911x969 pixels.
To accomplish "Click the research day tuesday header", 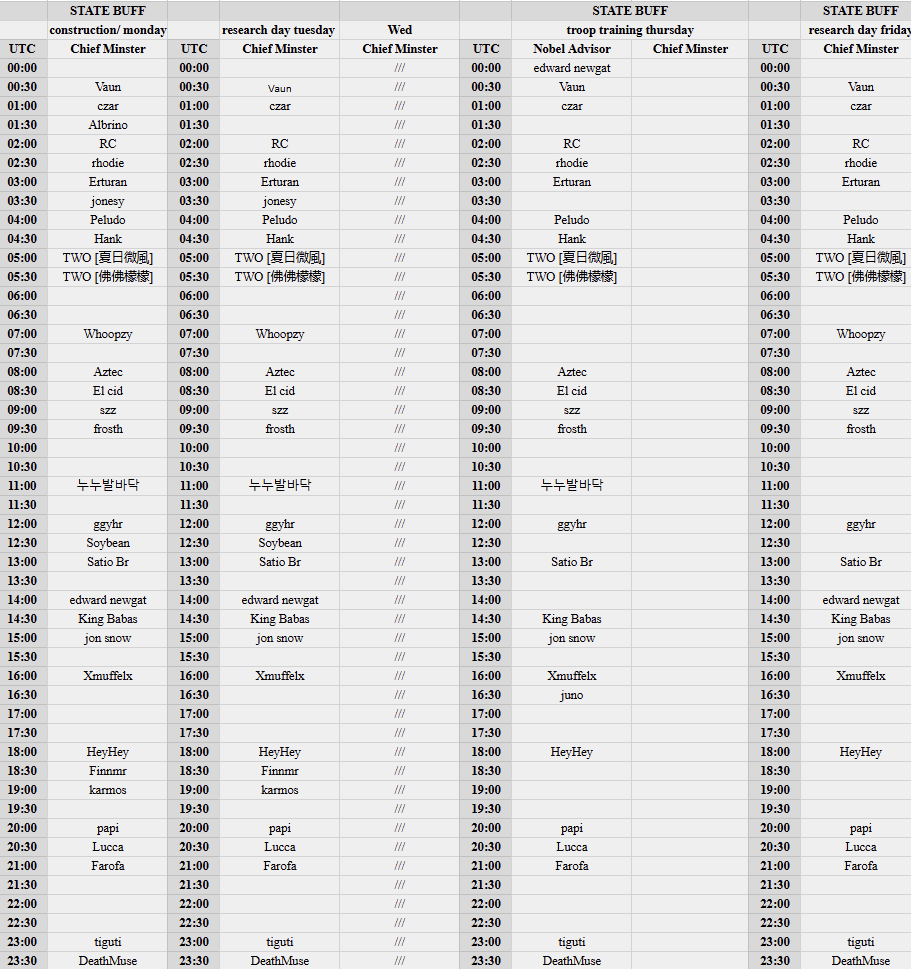I will [x=279, y=30].
